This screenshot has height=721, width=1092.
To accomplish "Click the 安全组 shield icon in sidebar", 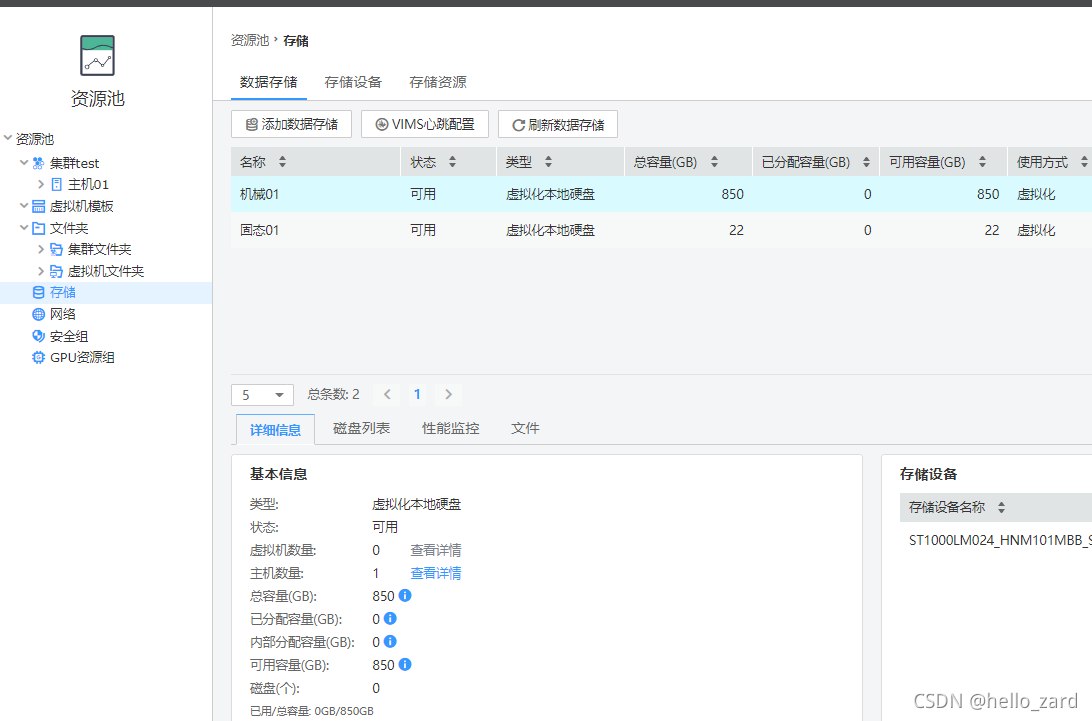I will (x=39, y=336).
